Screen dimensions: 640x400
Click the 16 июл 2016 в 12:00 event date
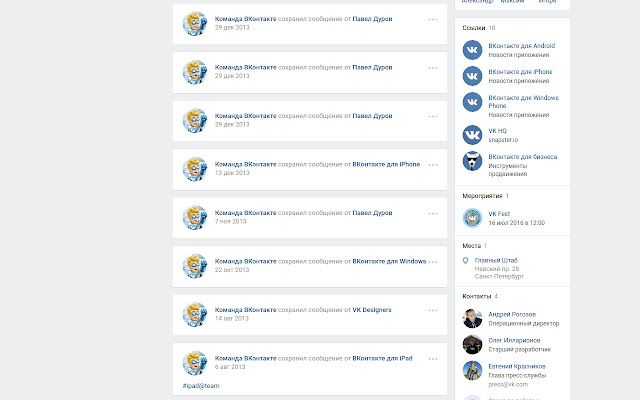pyautogui.click(x=517, y=223)
